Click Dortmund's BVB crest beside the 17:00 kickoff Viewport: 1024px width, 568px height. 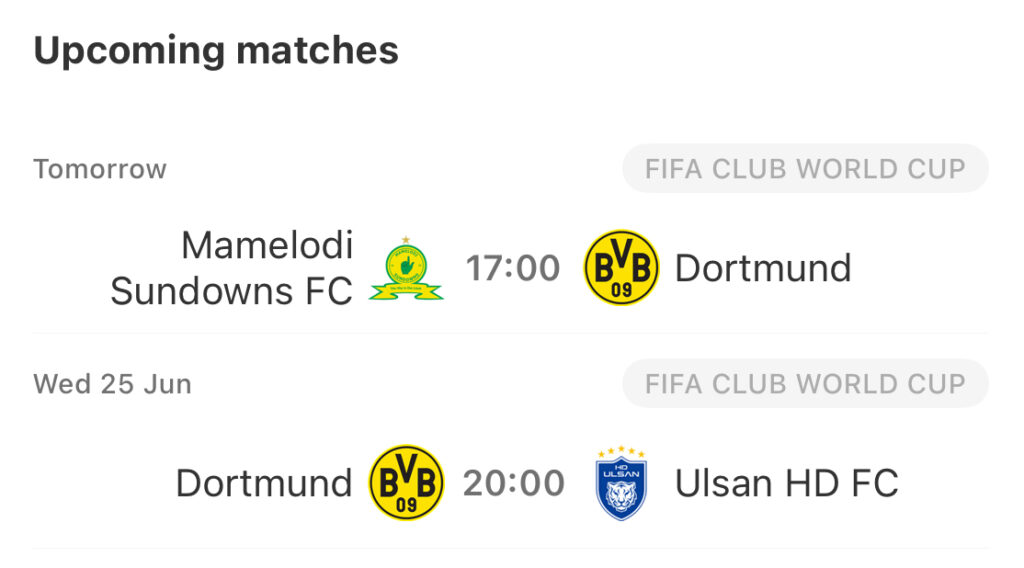click(621, 268)
